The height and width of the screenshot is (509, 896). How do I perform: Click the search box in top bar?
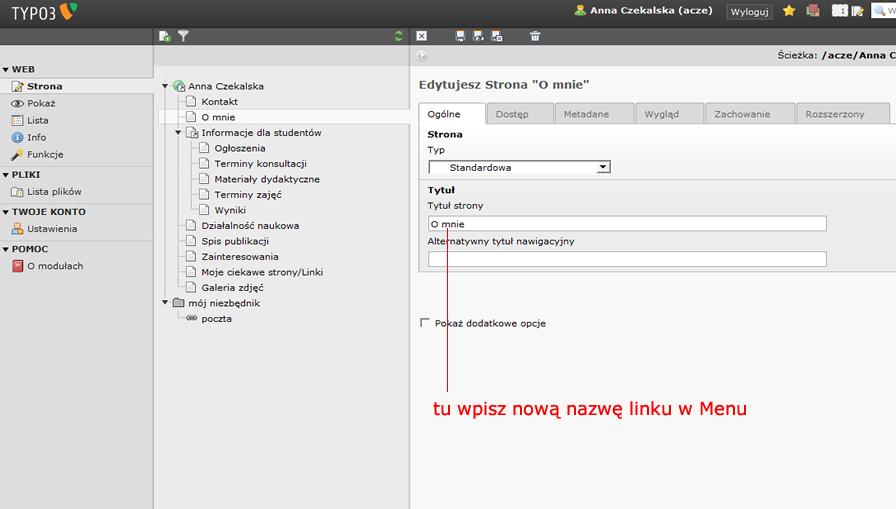pyautogui.click(x=883, y=10)
